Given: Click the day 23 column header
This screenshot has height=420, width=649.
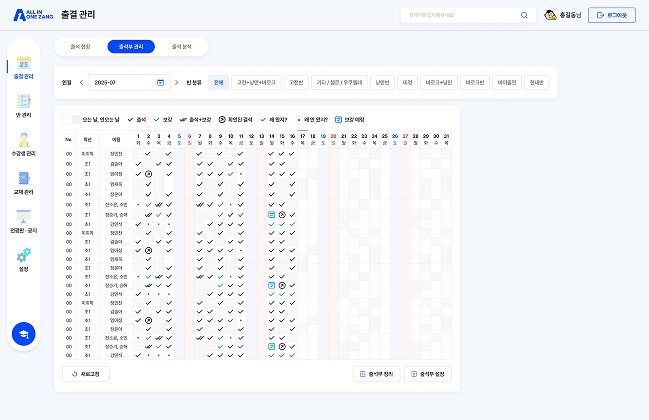Looking at the screenshot, I should 364,139.
